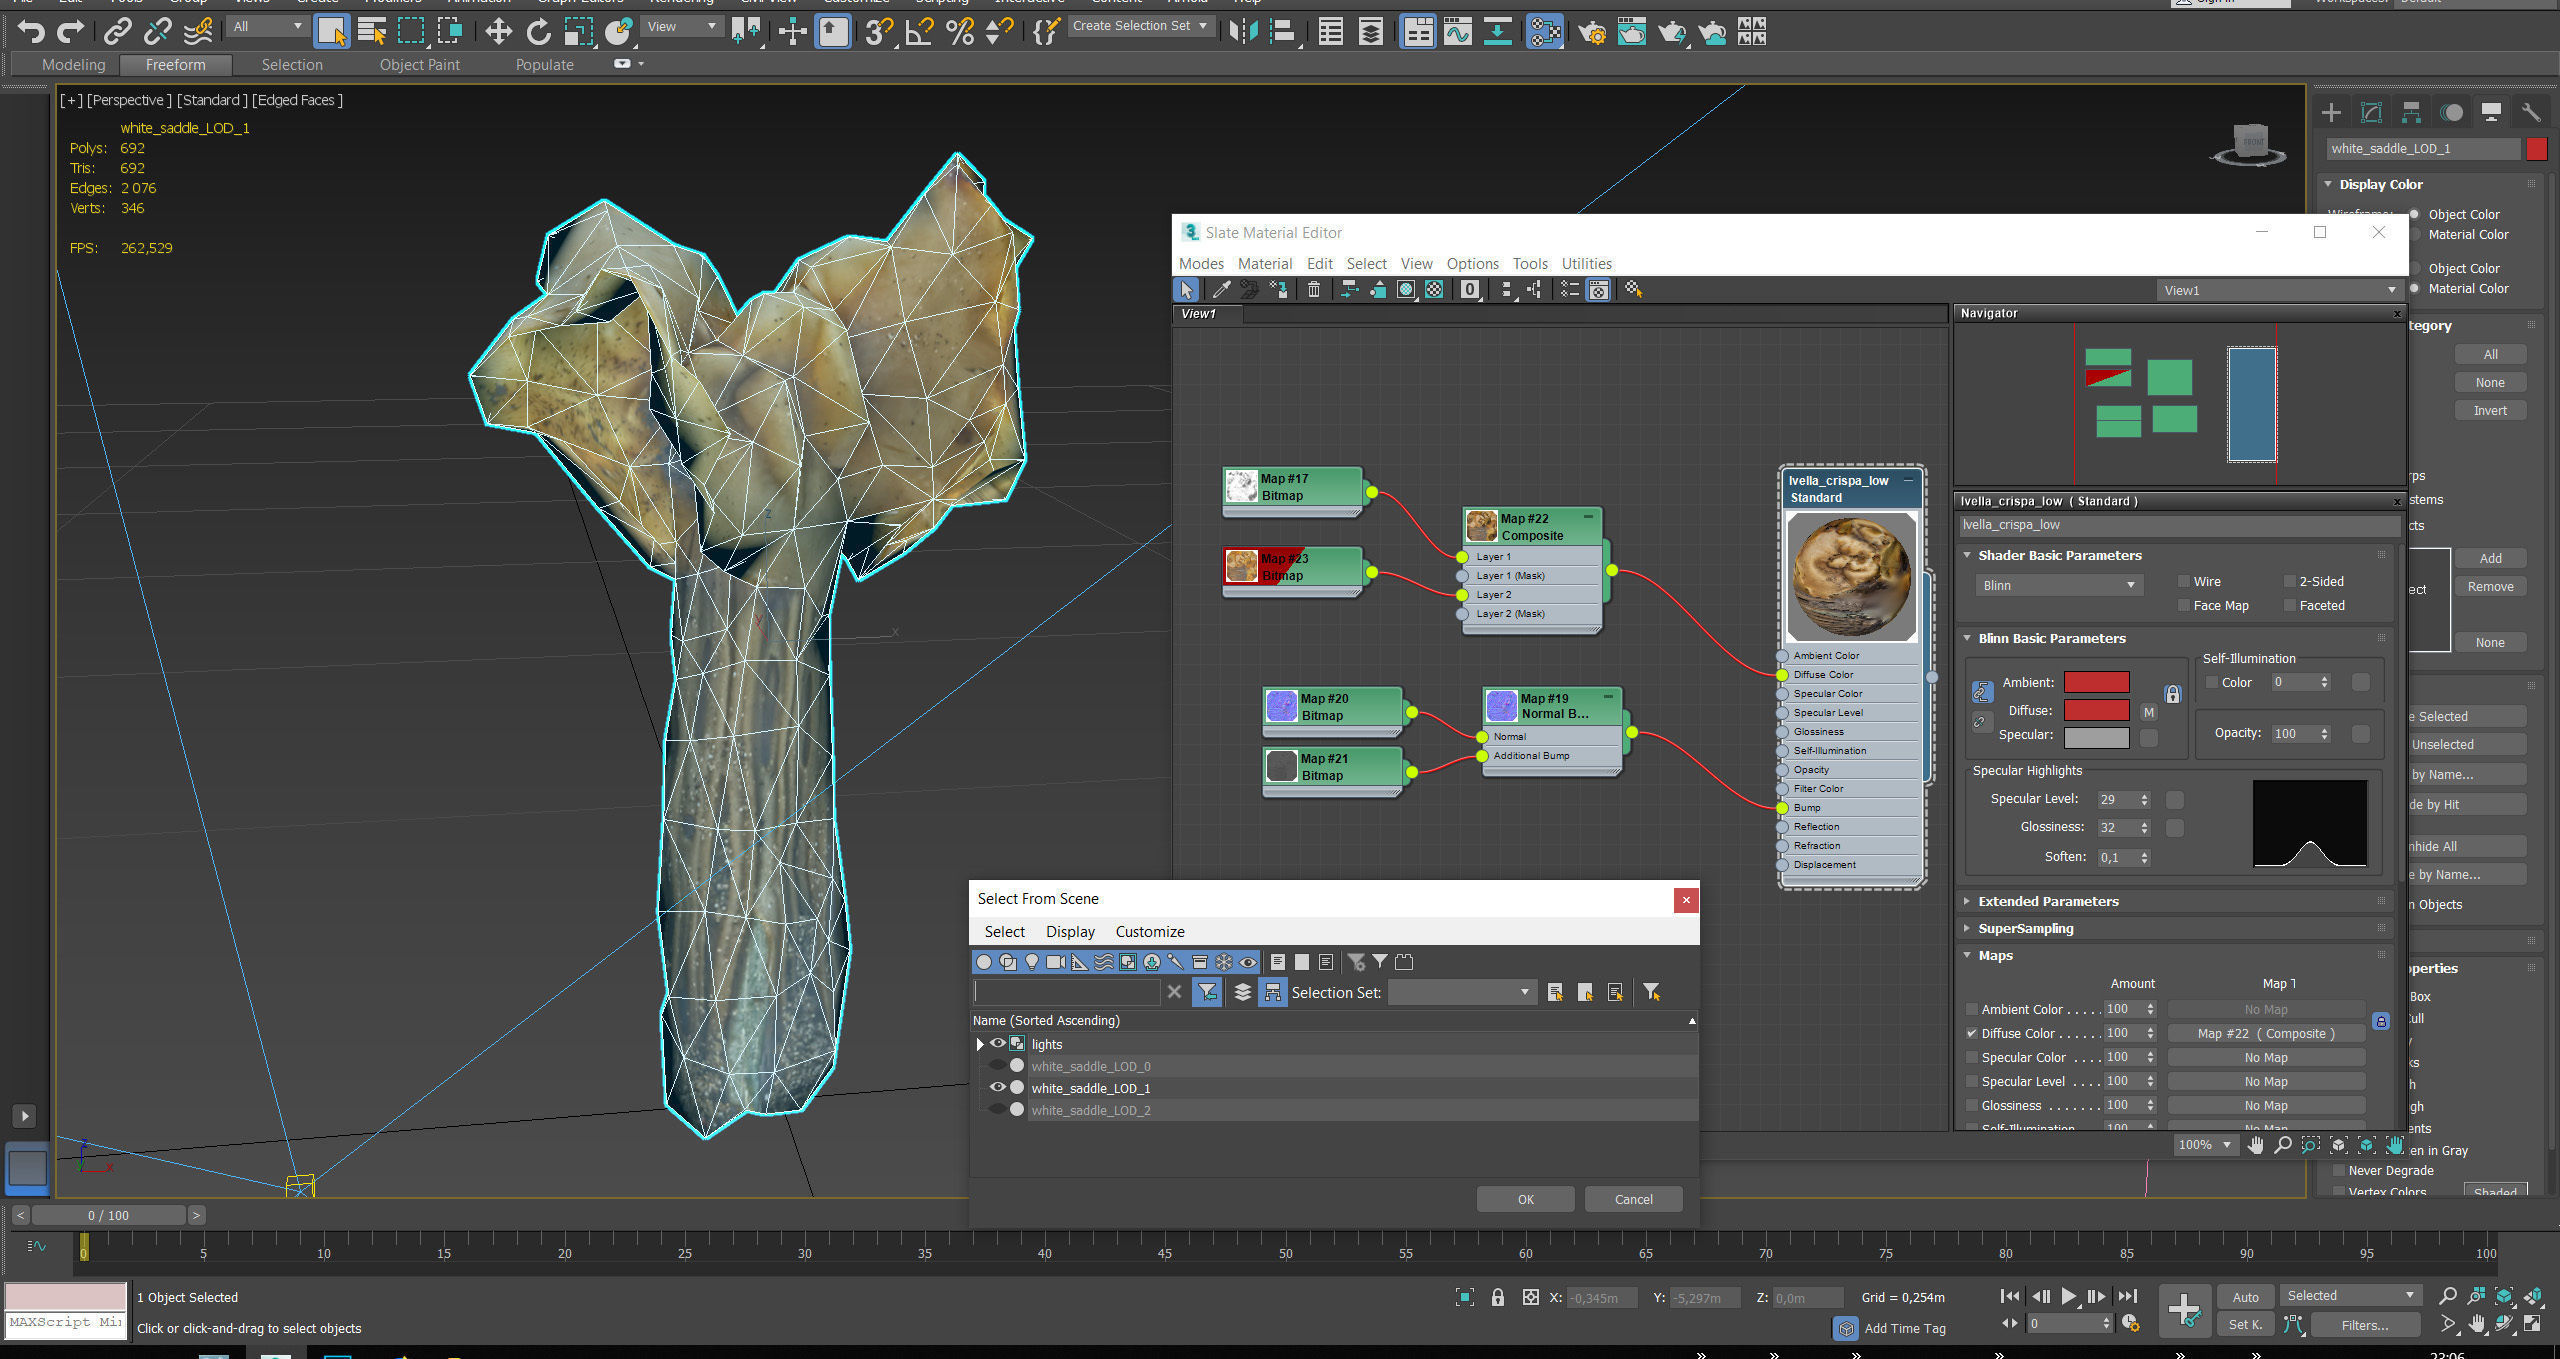This screenshot has width=2560, height=1359.
Task: Click the Specular gray color swatch
Action: click(x=2096, y=737)
